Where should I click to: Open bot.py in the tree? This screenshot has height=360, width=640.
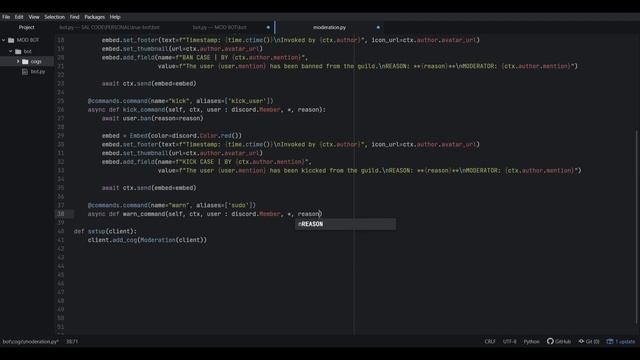click(x=38, y=71)
